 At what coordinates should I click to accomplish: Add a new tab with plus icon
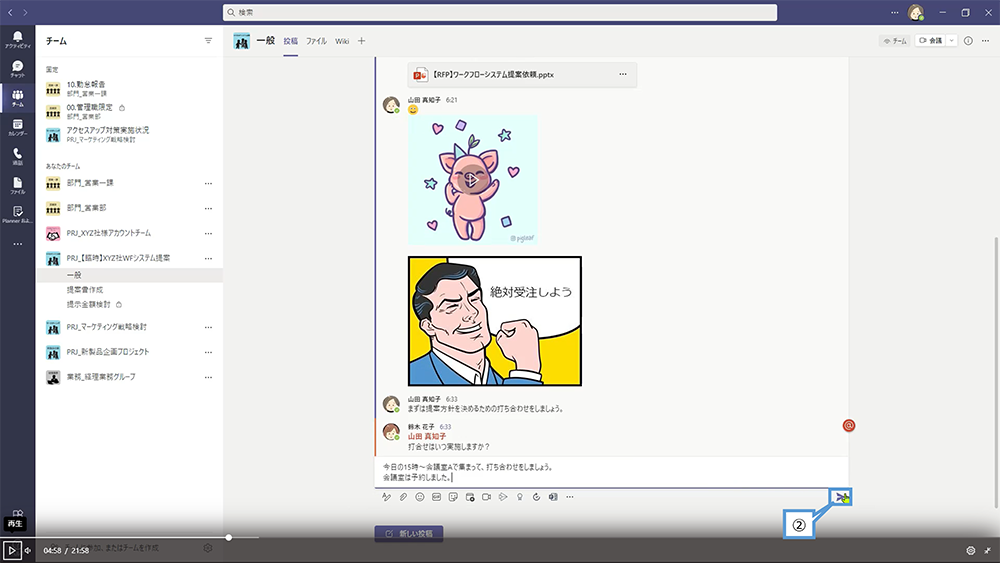(362, 41)
